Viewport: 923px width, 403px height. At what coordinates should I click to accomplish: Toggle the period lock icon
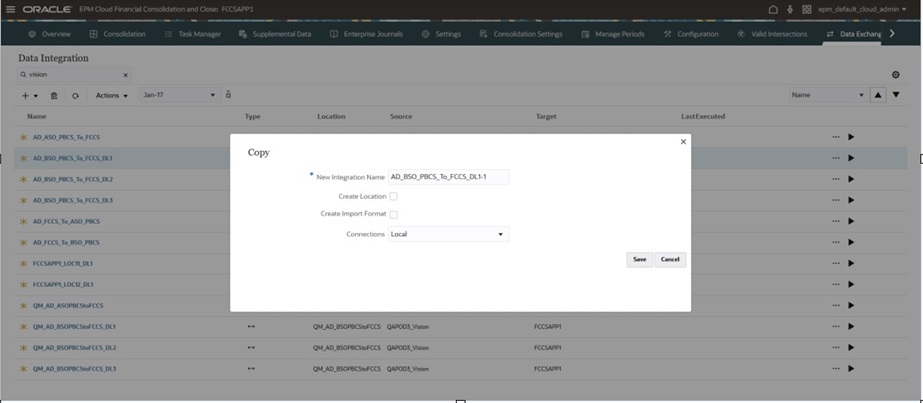click(228, 95)
